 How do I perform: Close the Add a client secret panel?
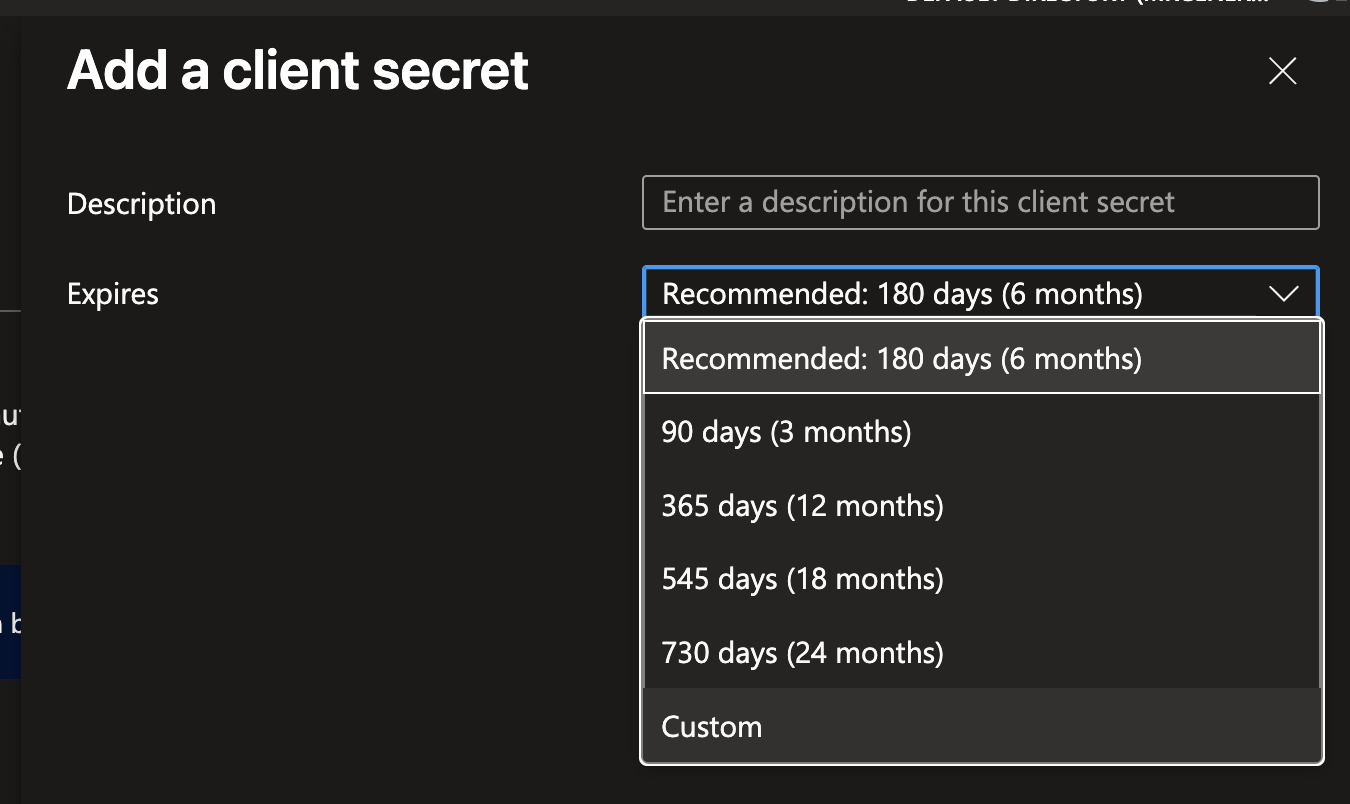click(x=1282, y=71)
